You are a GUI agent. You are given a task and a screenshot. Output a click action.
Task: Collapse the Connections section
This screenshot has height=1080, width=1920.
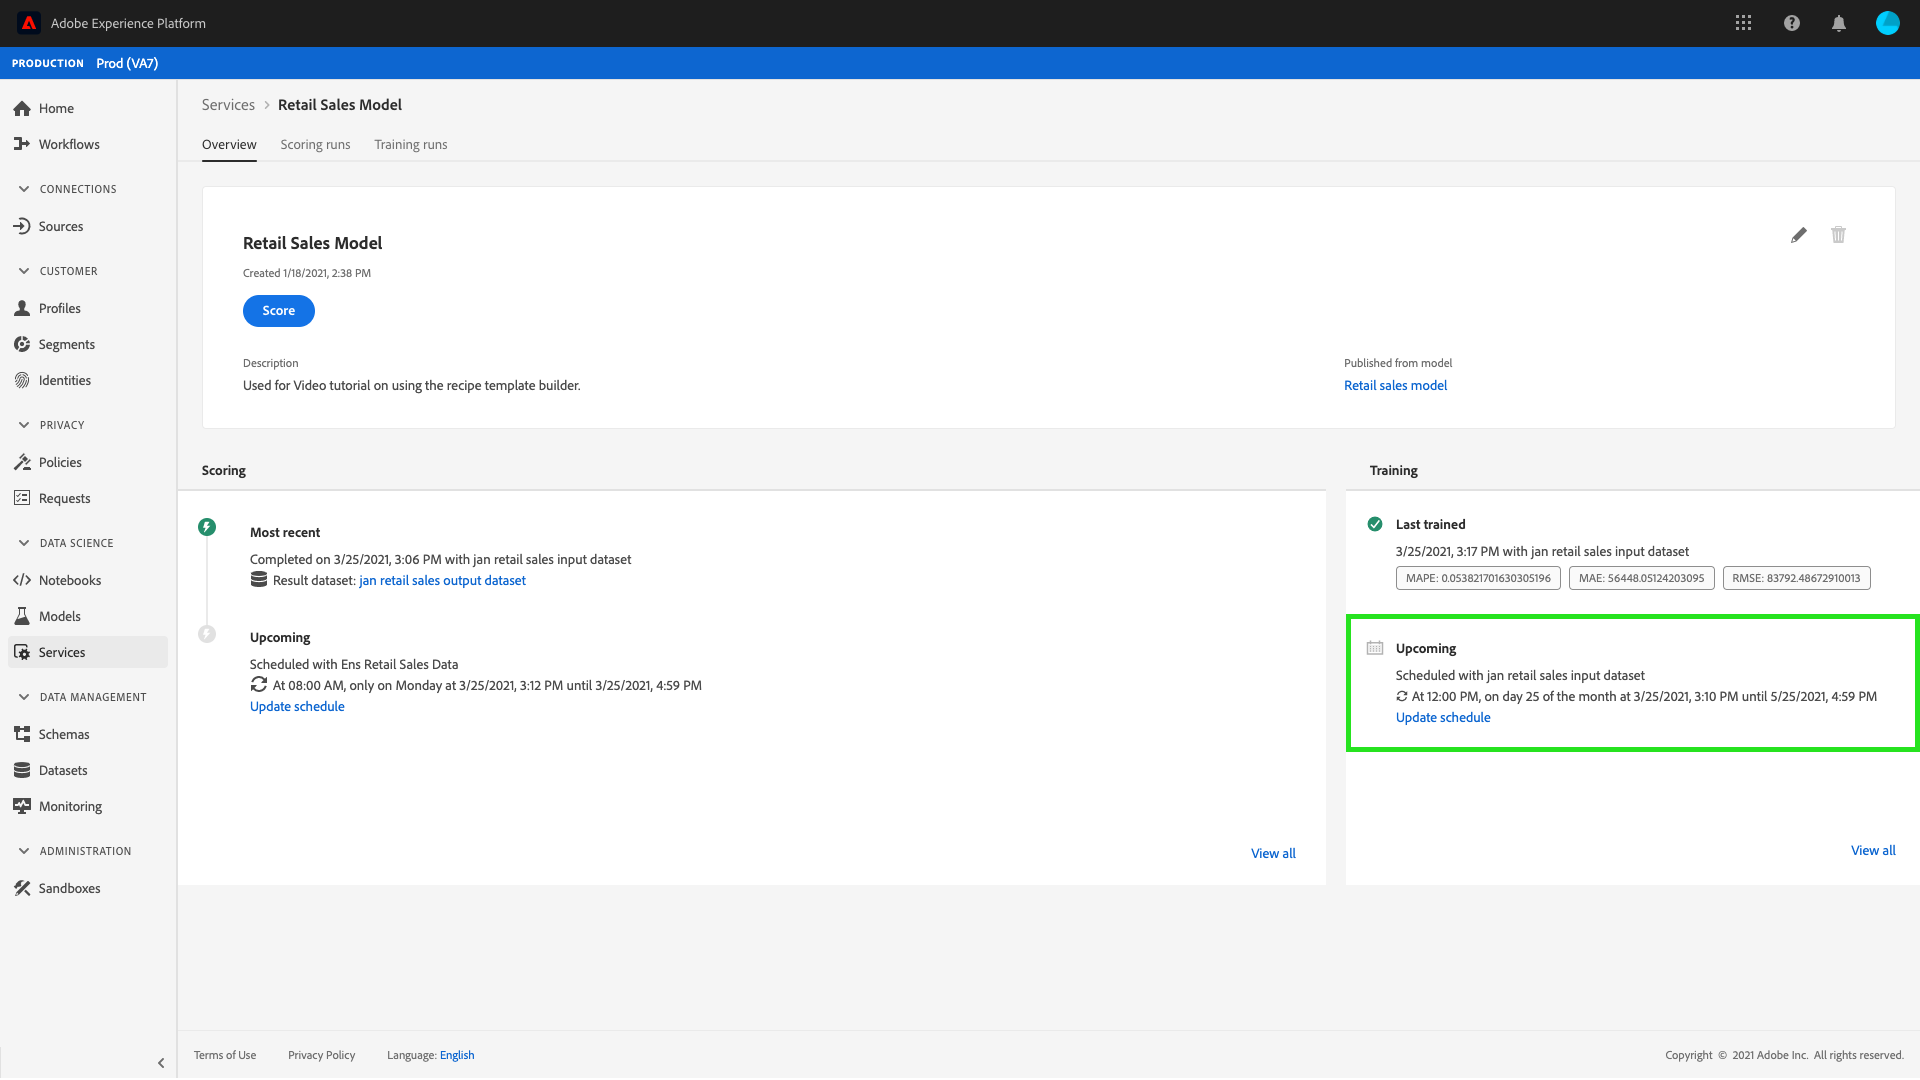coord(24,189)
